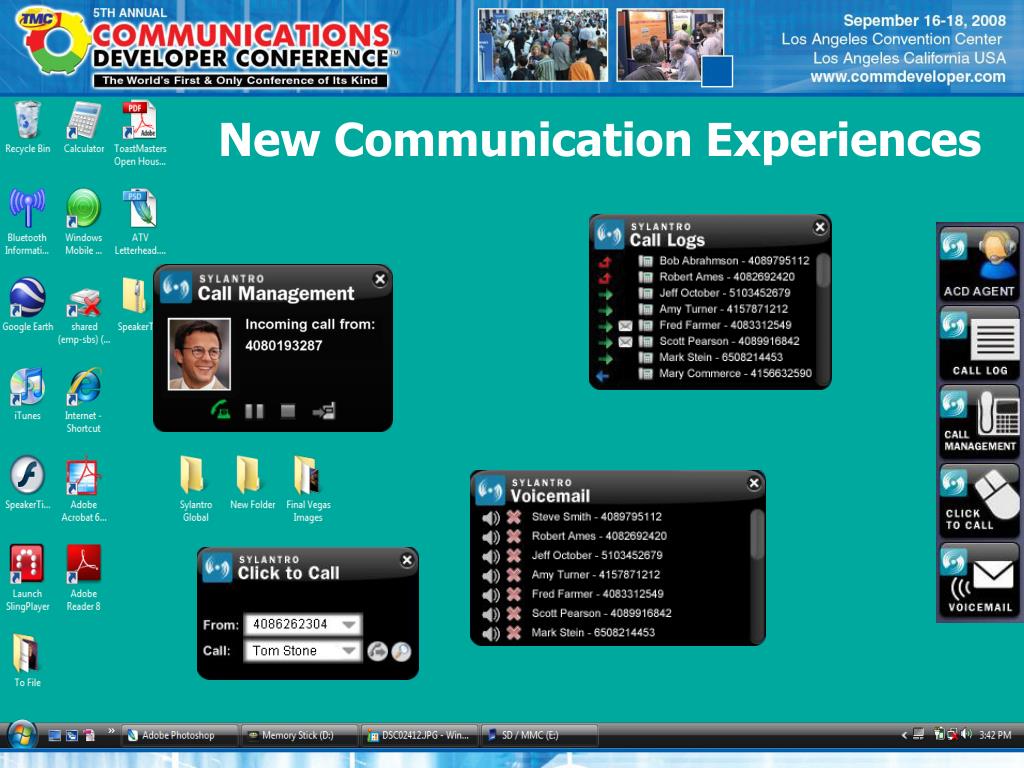1024x768 pixels.
Task: Close the Voicemail widget
Action: point(754,483)
